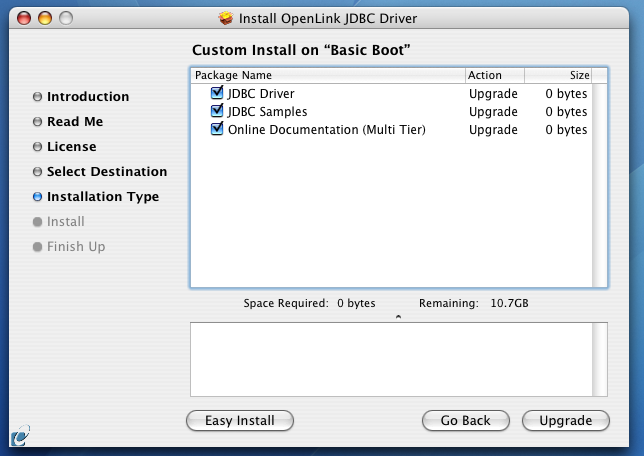Click inside the empty description box
The image size is (644, 456).
(x=390, y=359)
